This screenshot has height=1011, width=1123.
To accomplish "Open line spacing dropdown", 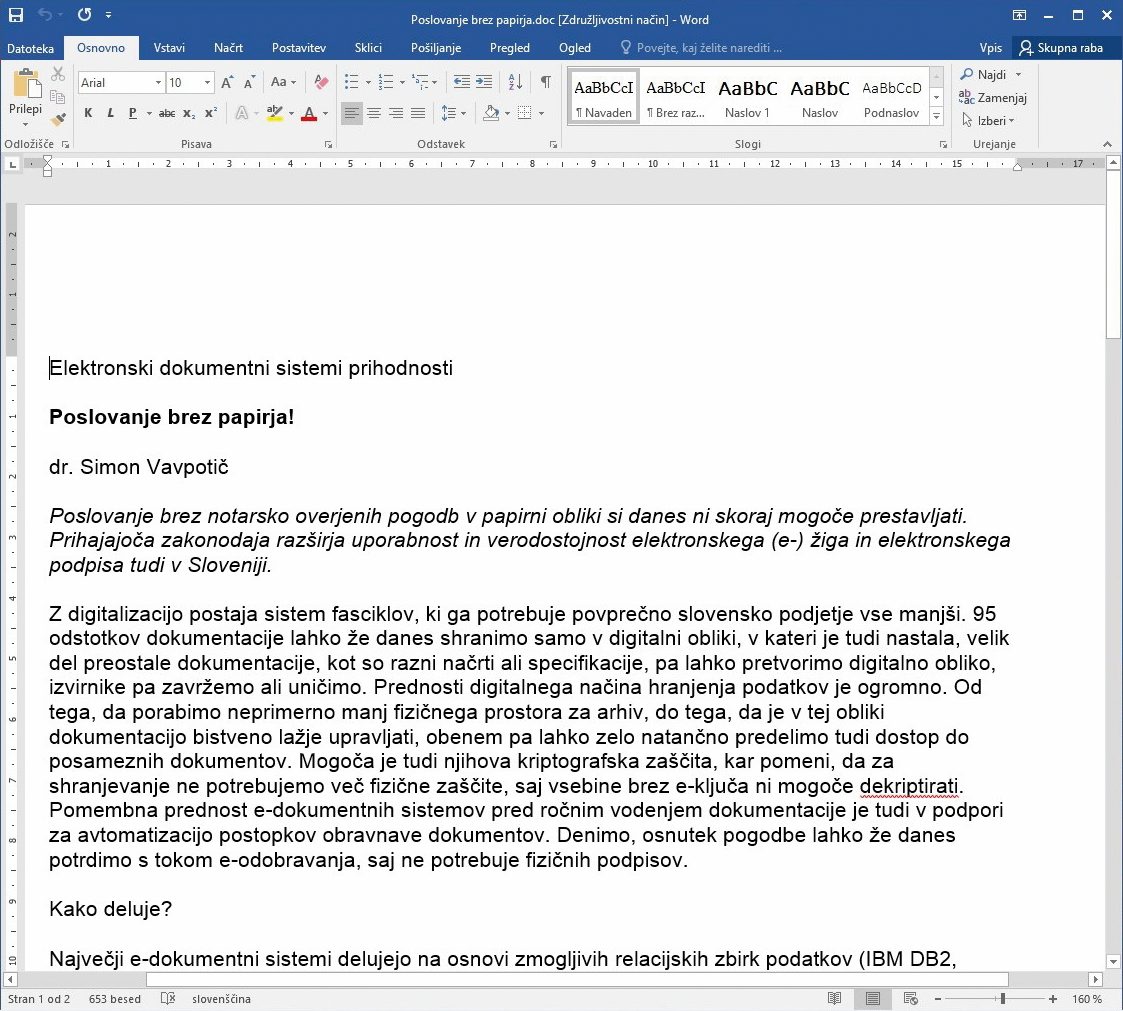I will [x=453, y=113].
